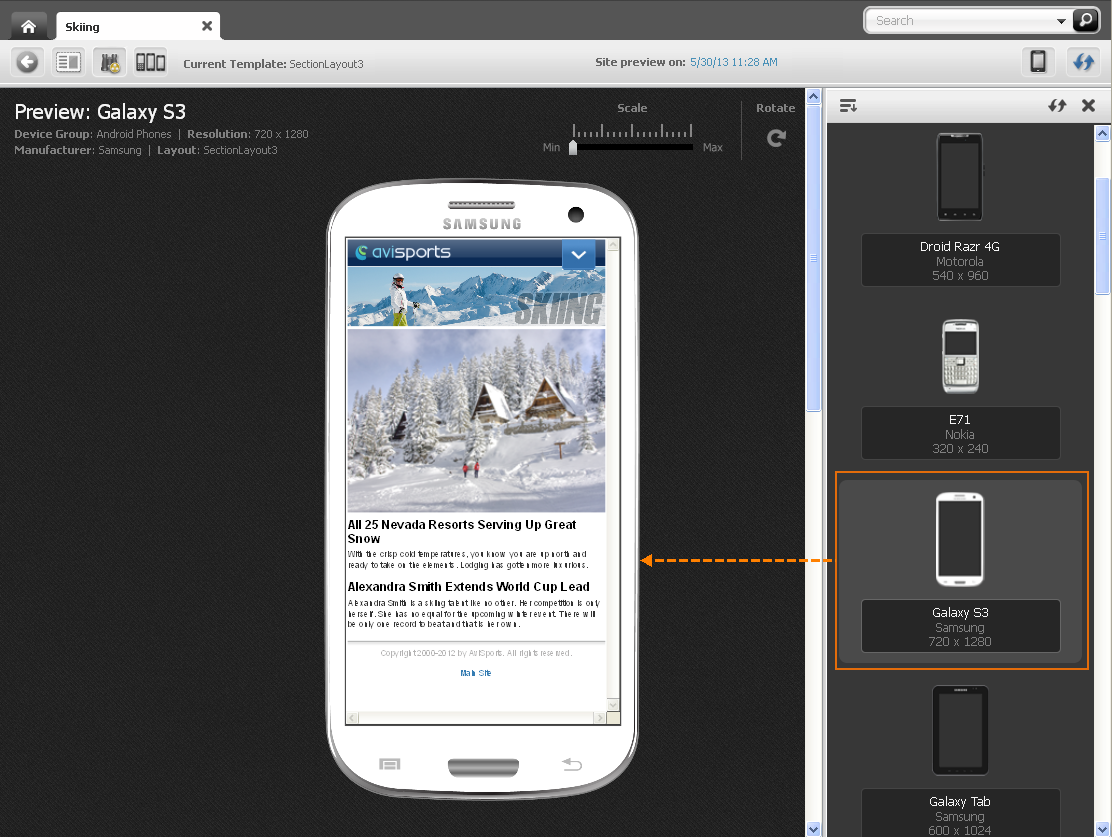Click the device list scrollbar thumb
1112x837 pixels.
tap(1102, 235)
